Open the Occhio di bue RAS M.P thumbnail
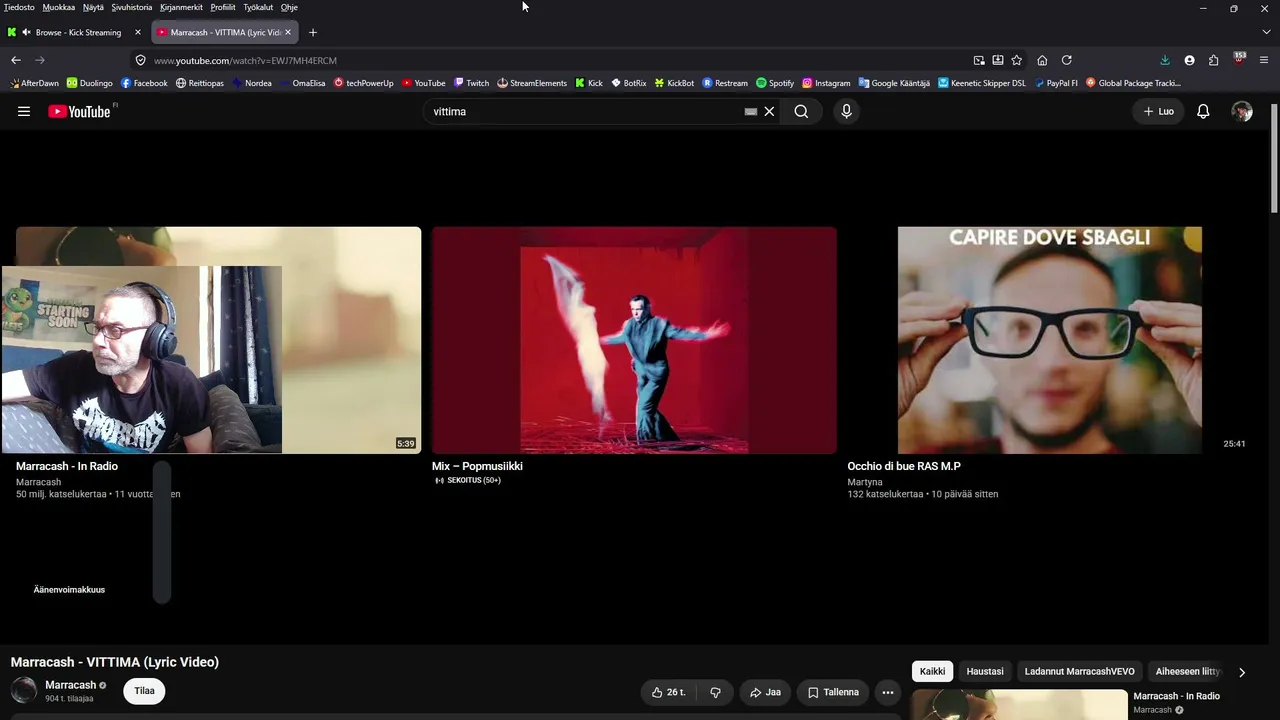1280x720 pixels. coord(1050,340)
